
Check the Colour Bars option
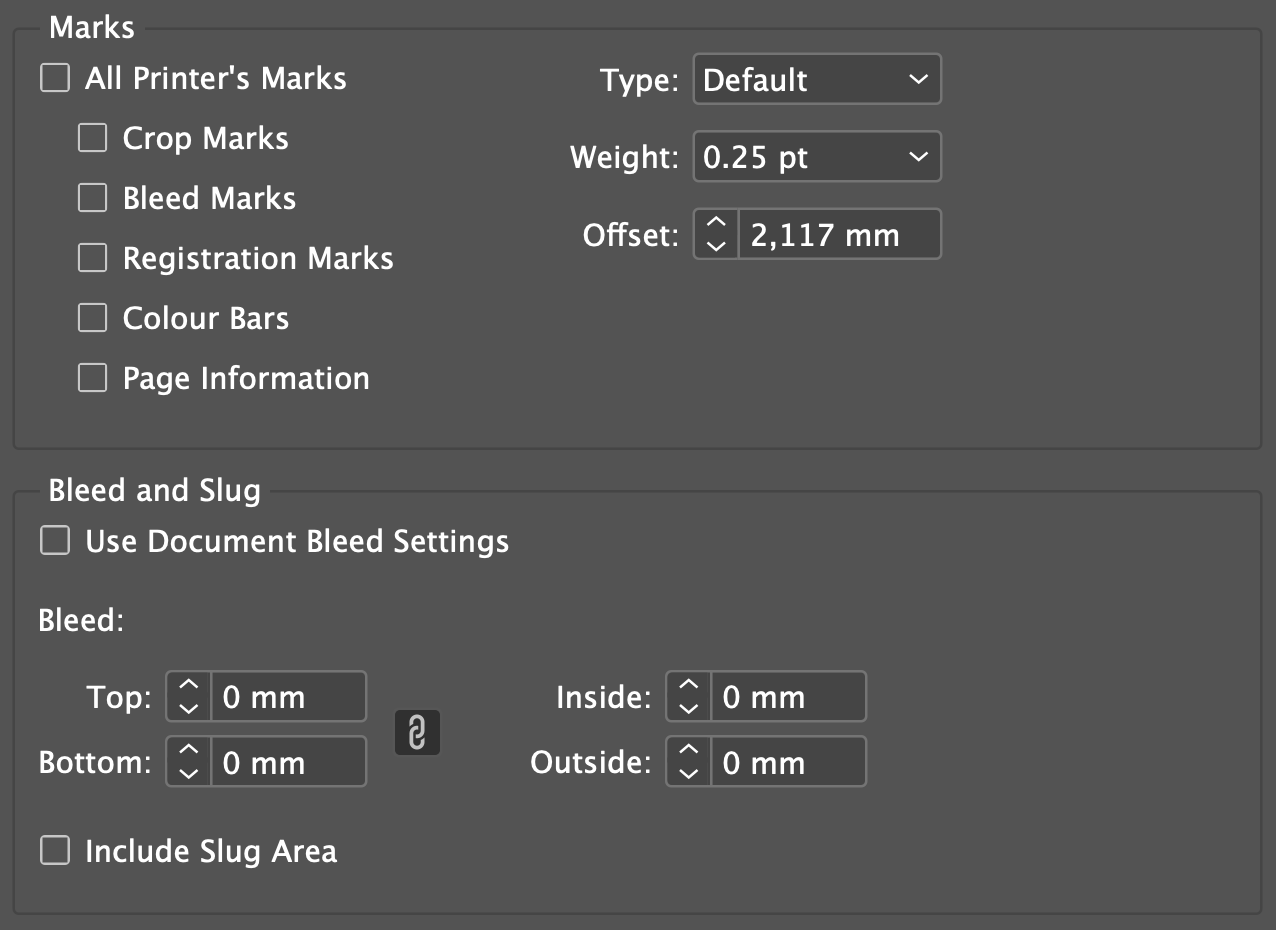(x=93, y=318)
